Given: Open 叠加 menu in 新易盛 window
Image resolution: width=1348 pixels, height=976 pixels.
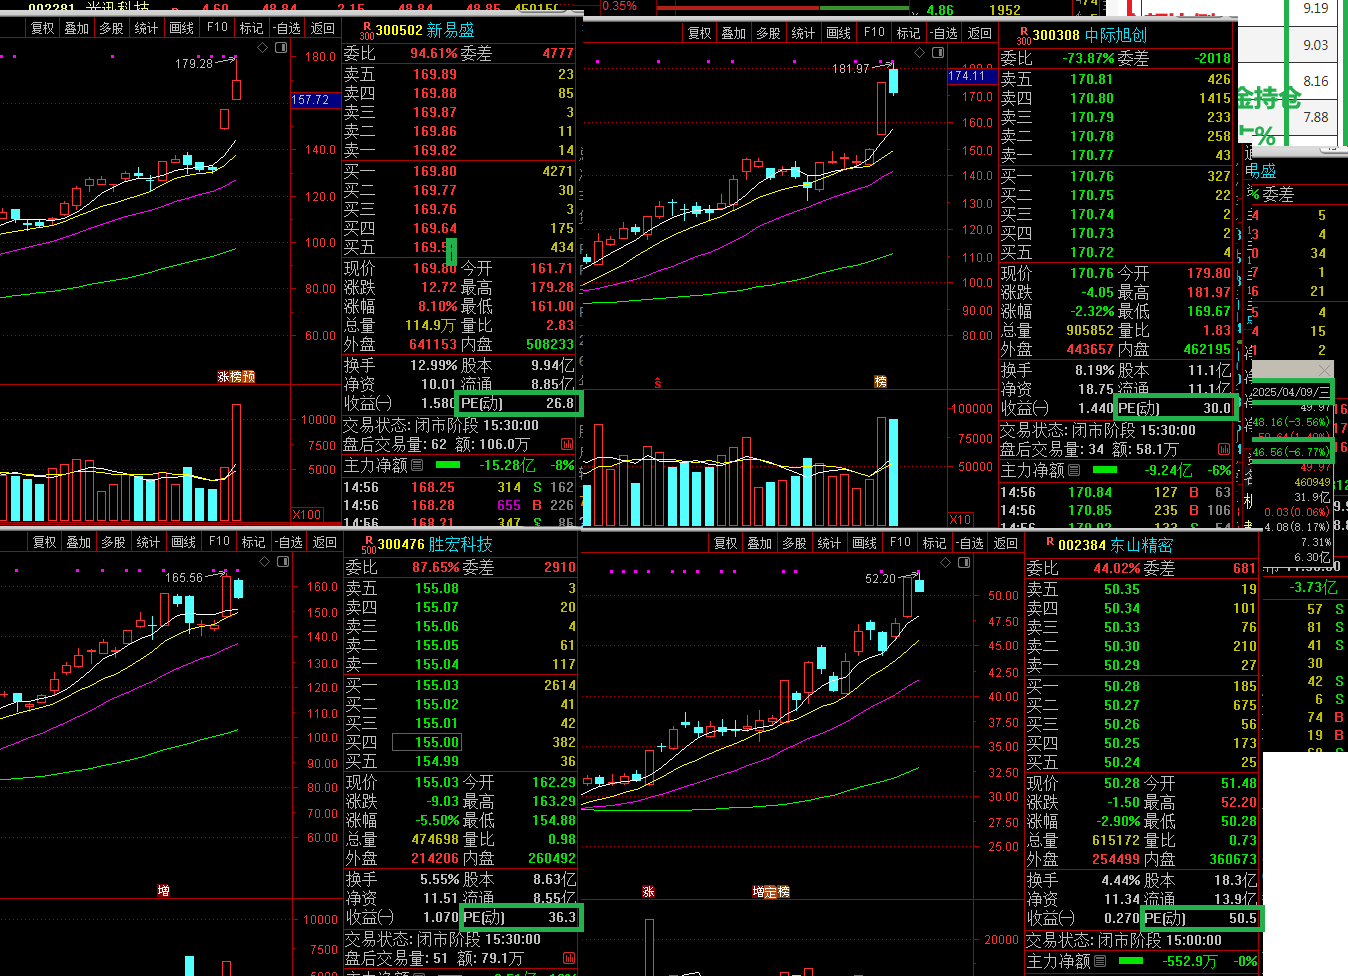Looking at the screenshot, I should [x=77, y=28].
